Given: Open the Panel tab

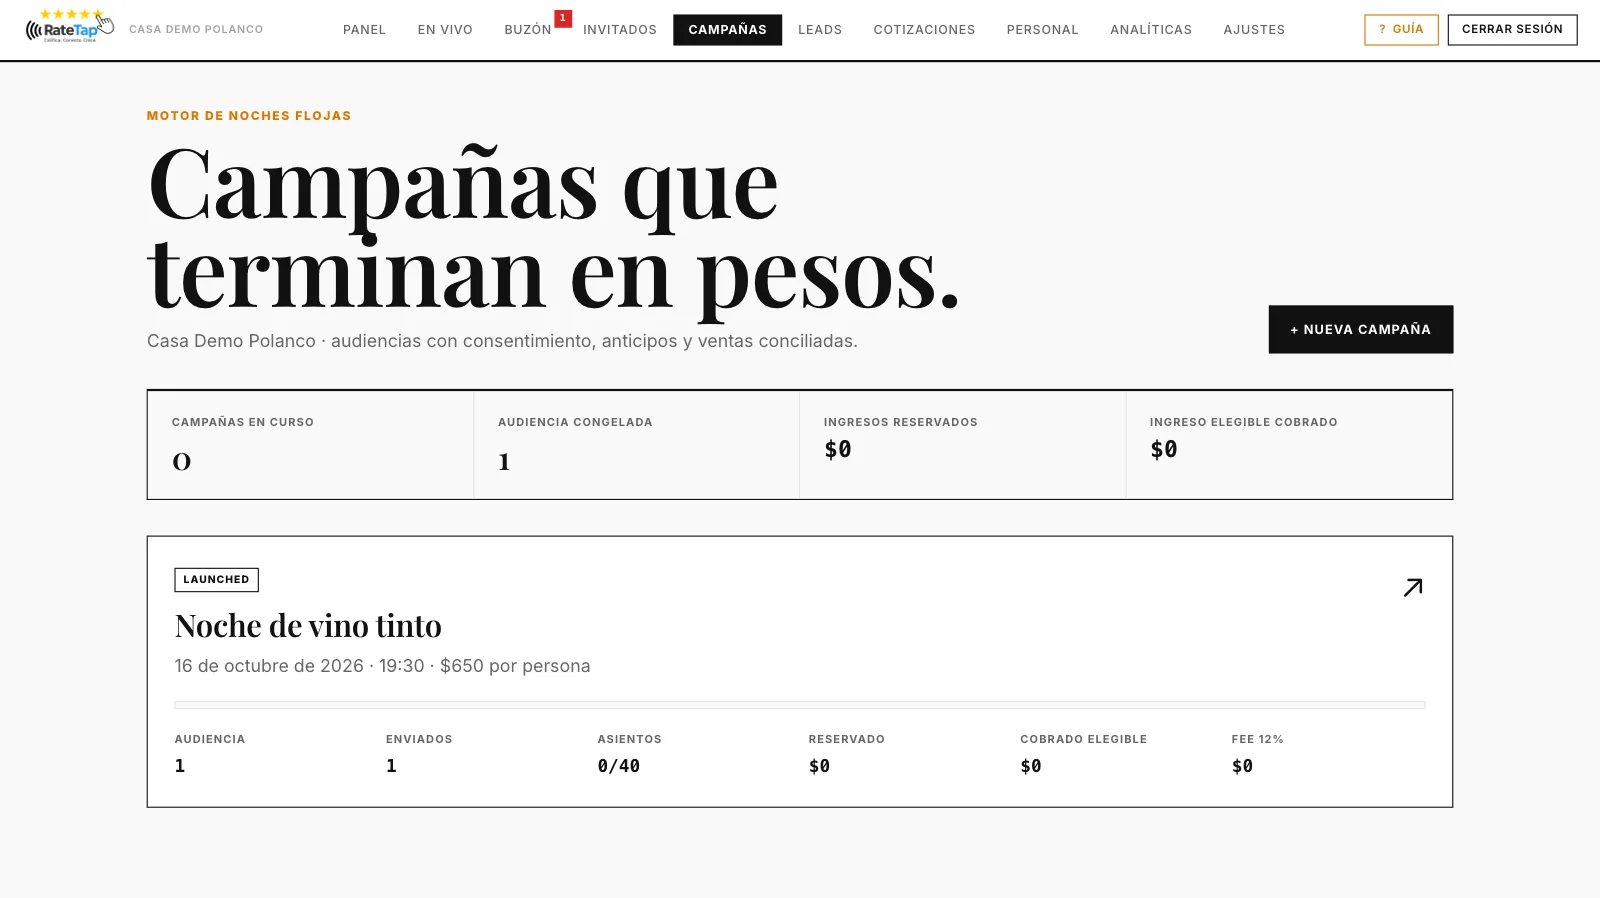Looking at the screenshot, I should [364, 30].
